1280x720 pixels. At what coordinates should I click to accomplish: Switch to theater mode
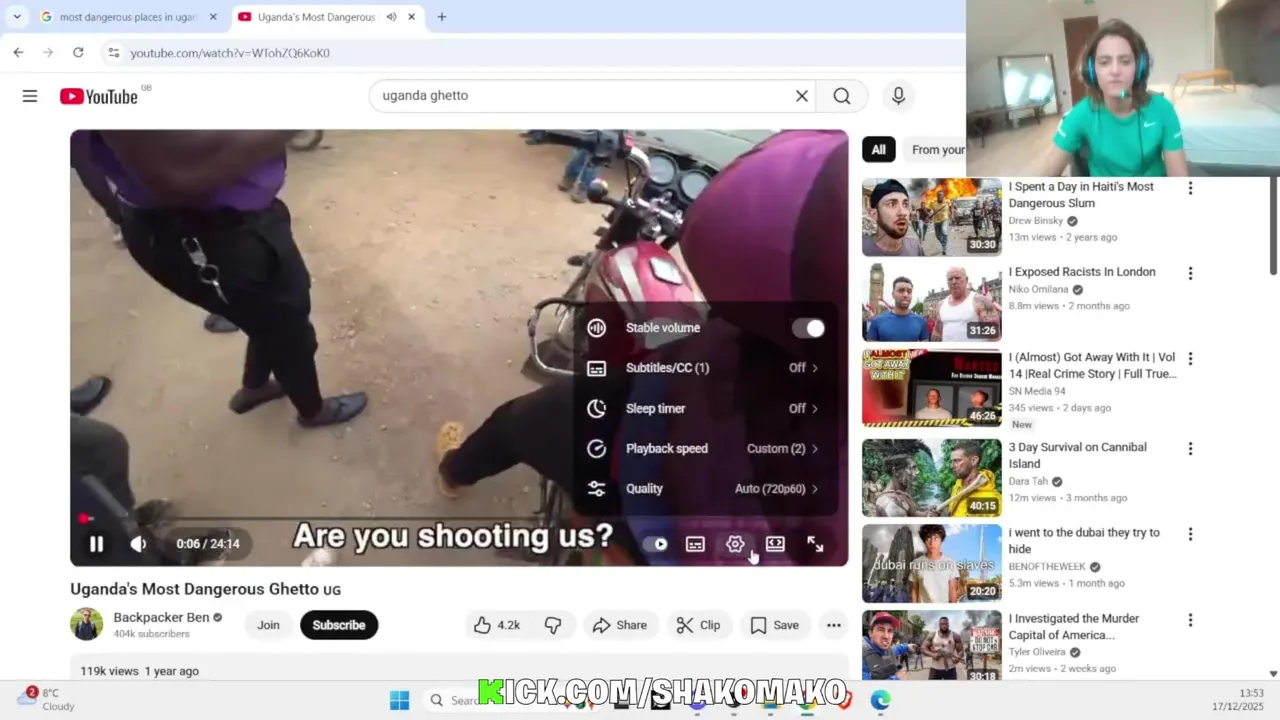point(775,544)
